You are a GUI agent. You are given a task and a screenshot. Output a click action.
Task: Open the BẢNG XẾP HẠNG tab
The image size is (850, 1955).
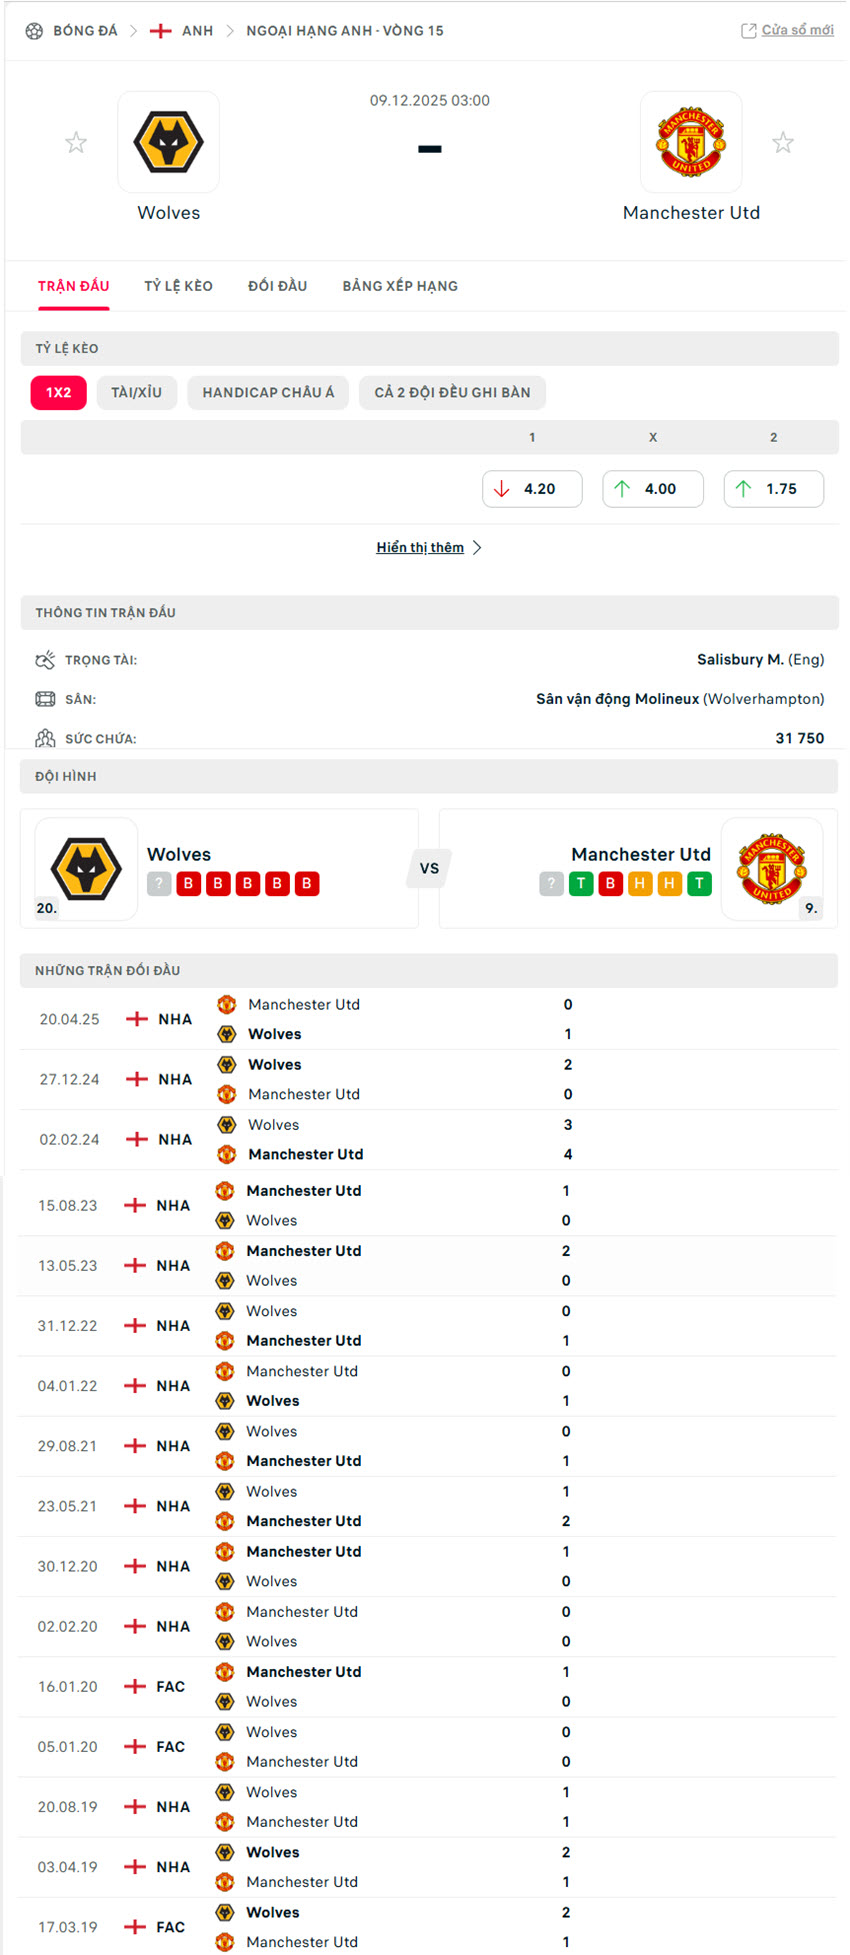(400, 286)
